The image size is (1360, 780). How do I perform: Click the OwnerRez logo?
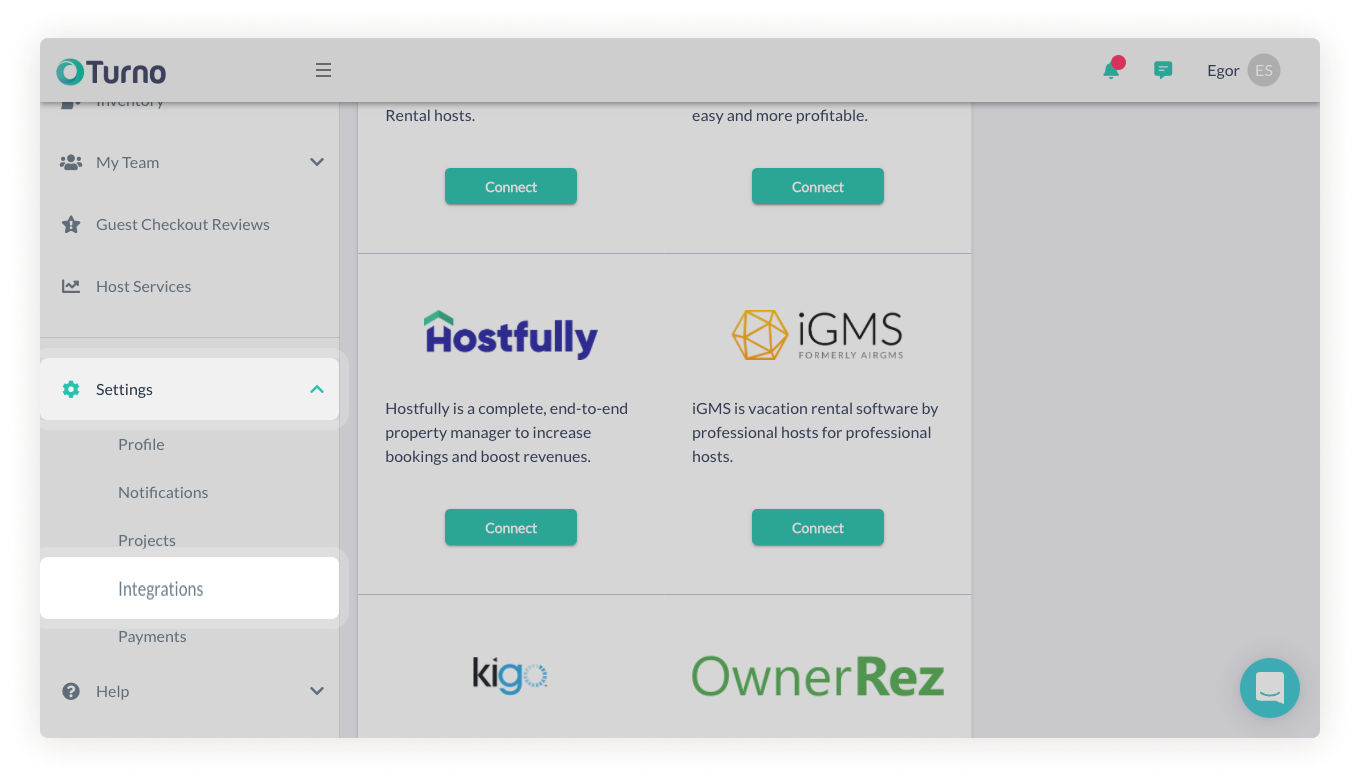818,676
